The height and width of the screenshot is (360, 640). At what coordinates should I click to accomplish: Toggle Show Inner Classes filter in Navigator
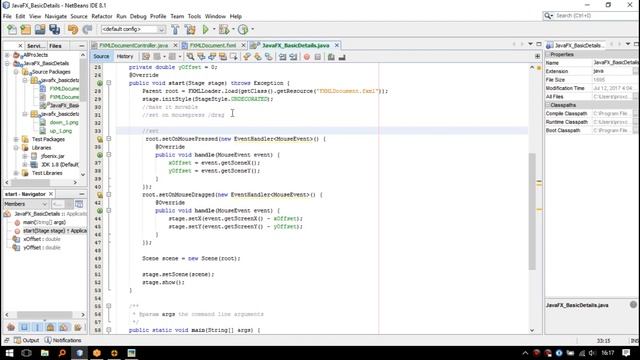click(x=64, y=327)
